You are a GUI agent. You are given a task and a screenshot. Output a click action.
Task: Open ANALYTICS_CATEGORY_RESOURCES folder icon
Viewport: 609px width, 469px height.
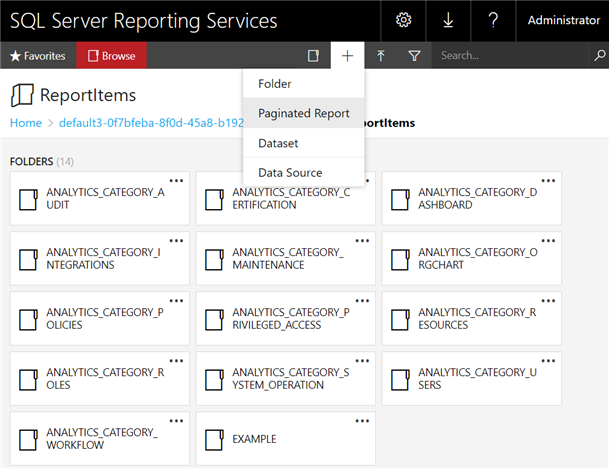(x=400, y=320)
